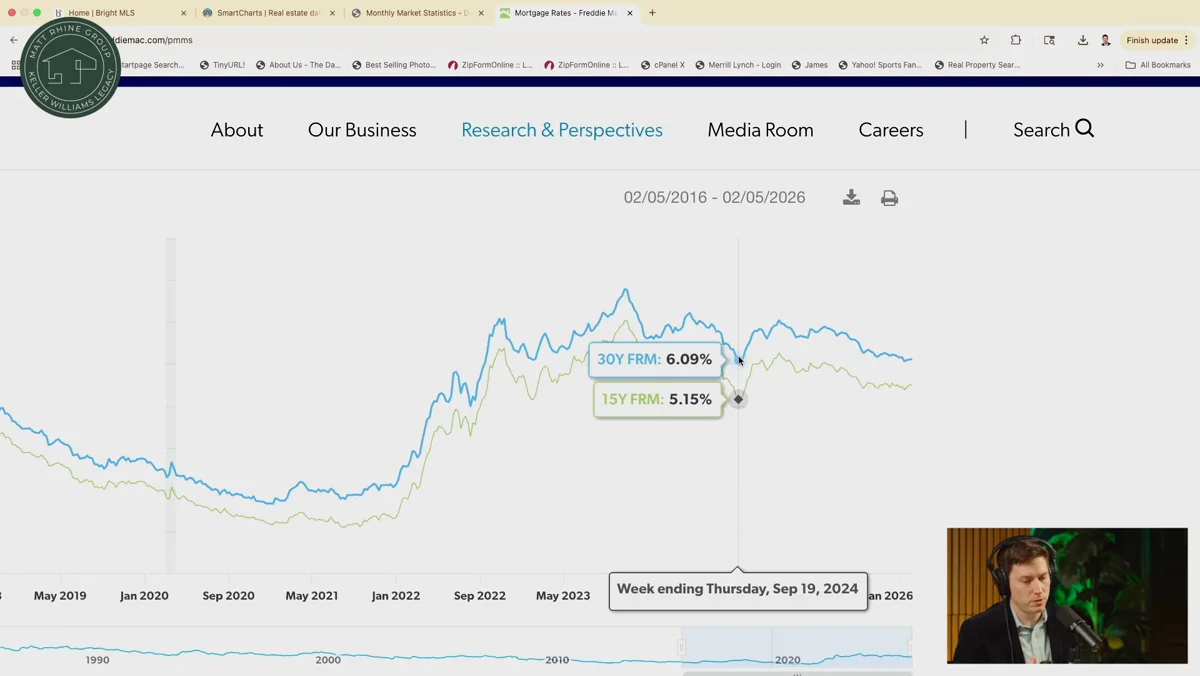This screenshot has height=676, width=1200.
Task: Click the Sep 2022 axis label
Action: click(x=479, y=596)
